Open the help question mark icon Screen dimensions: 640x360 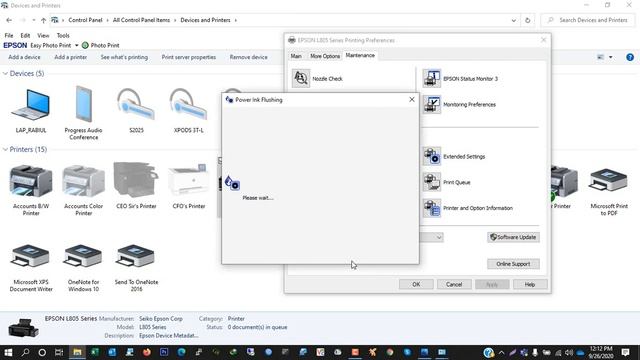630,57
